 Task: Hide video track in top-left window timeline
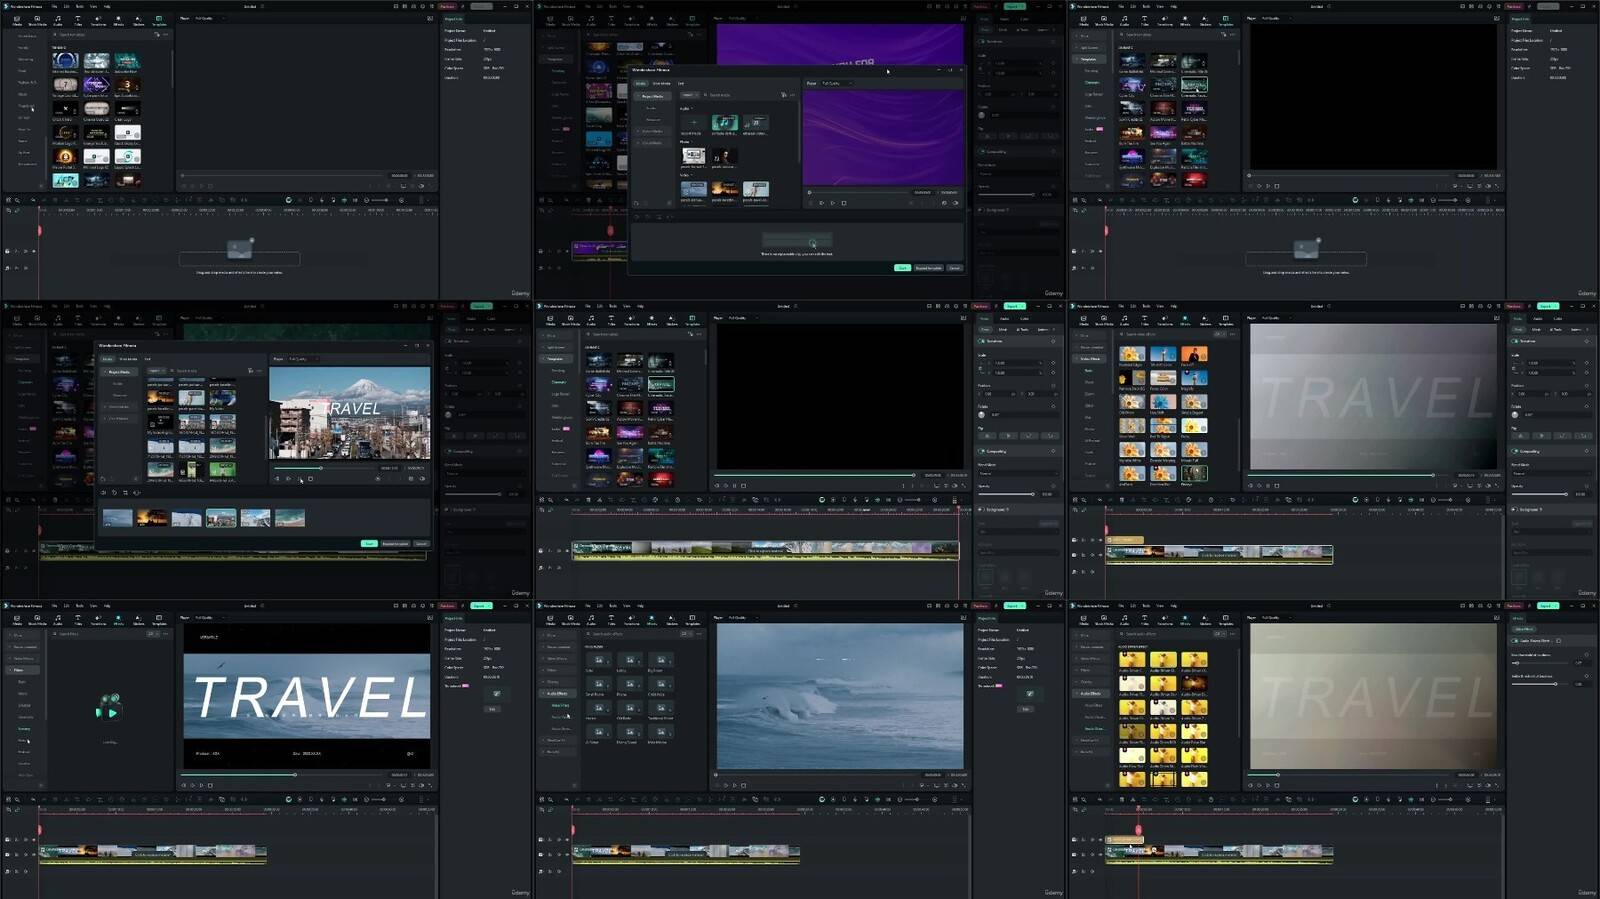(x=33, y=251)
